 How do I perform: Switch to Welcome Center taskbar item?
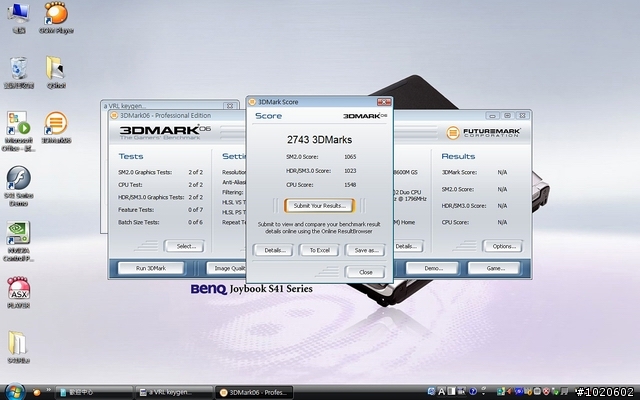tap(94, 393)
